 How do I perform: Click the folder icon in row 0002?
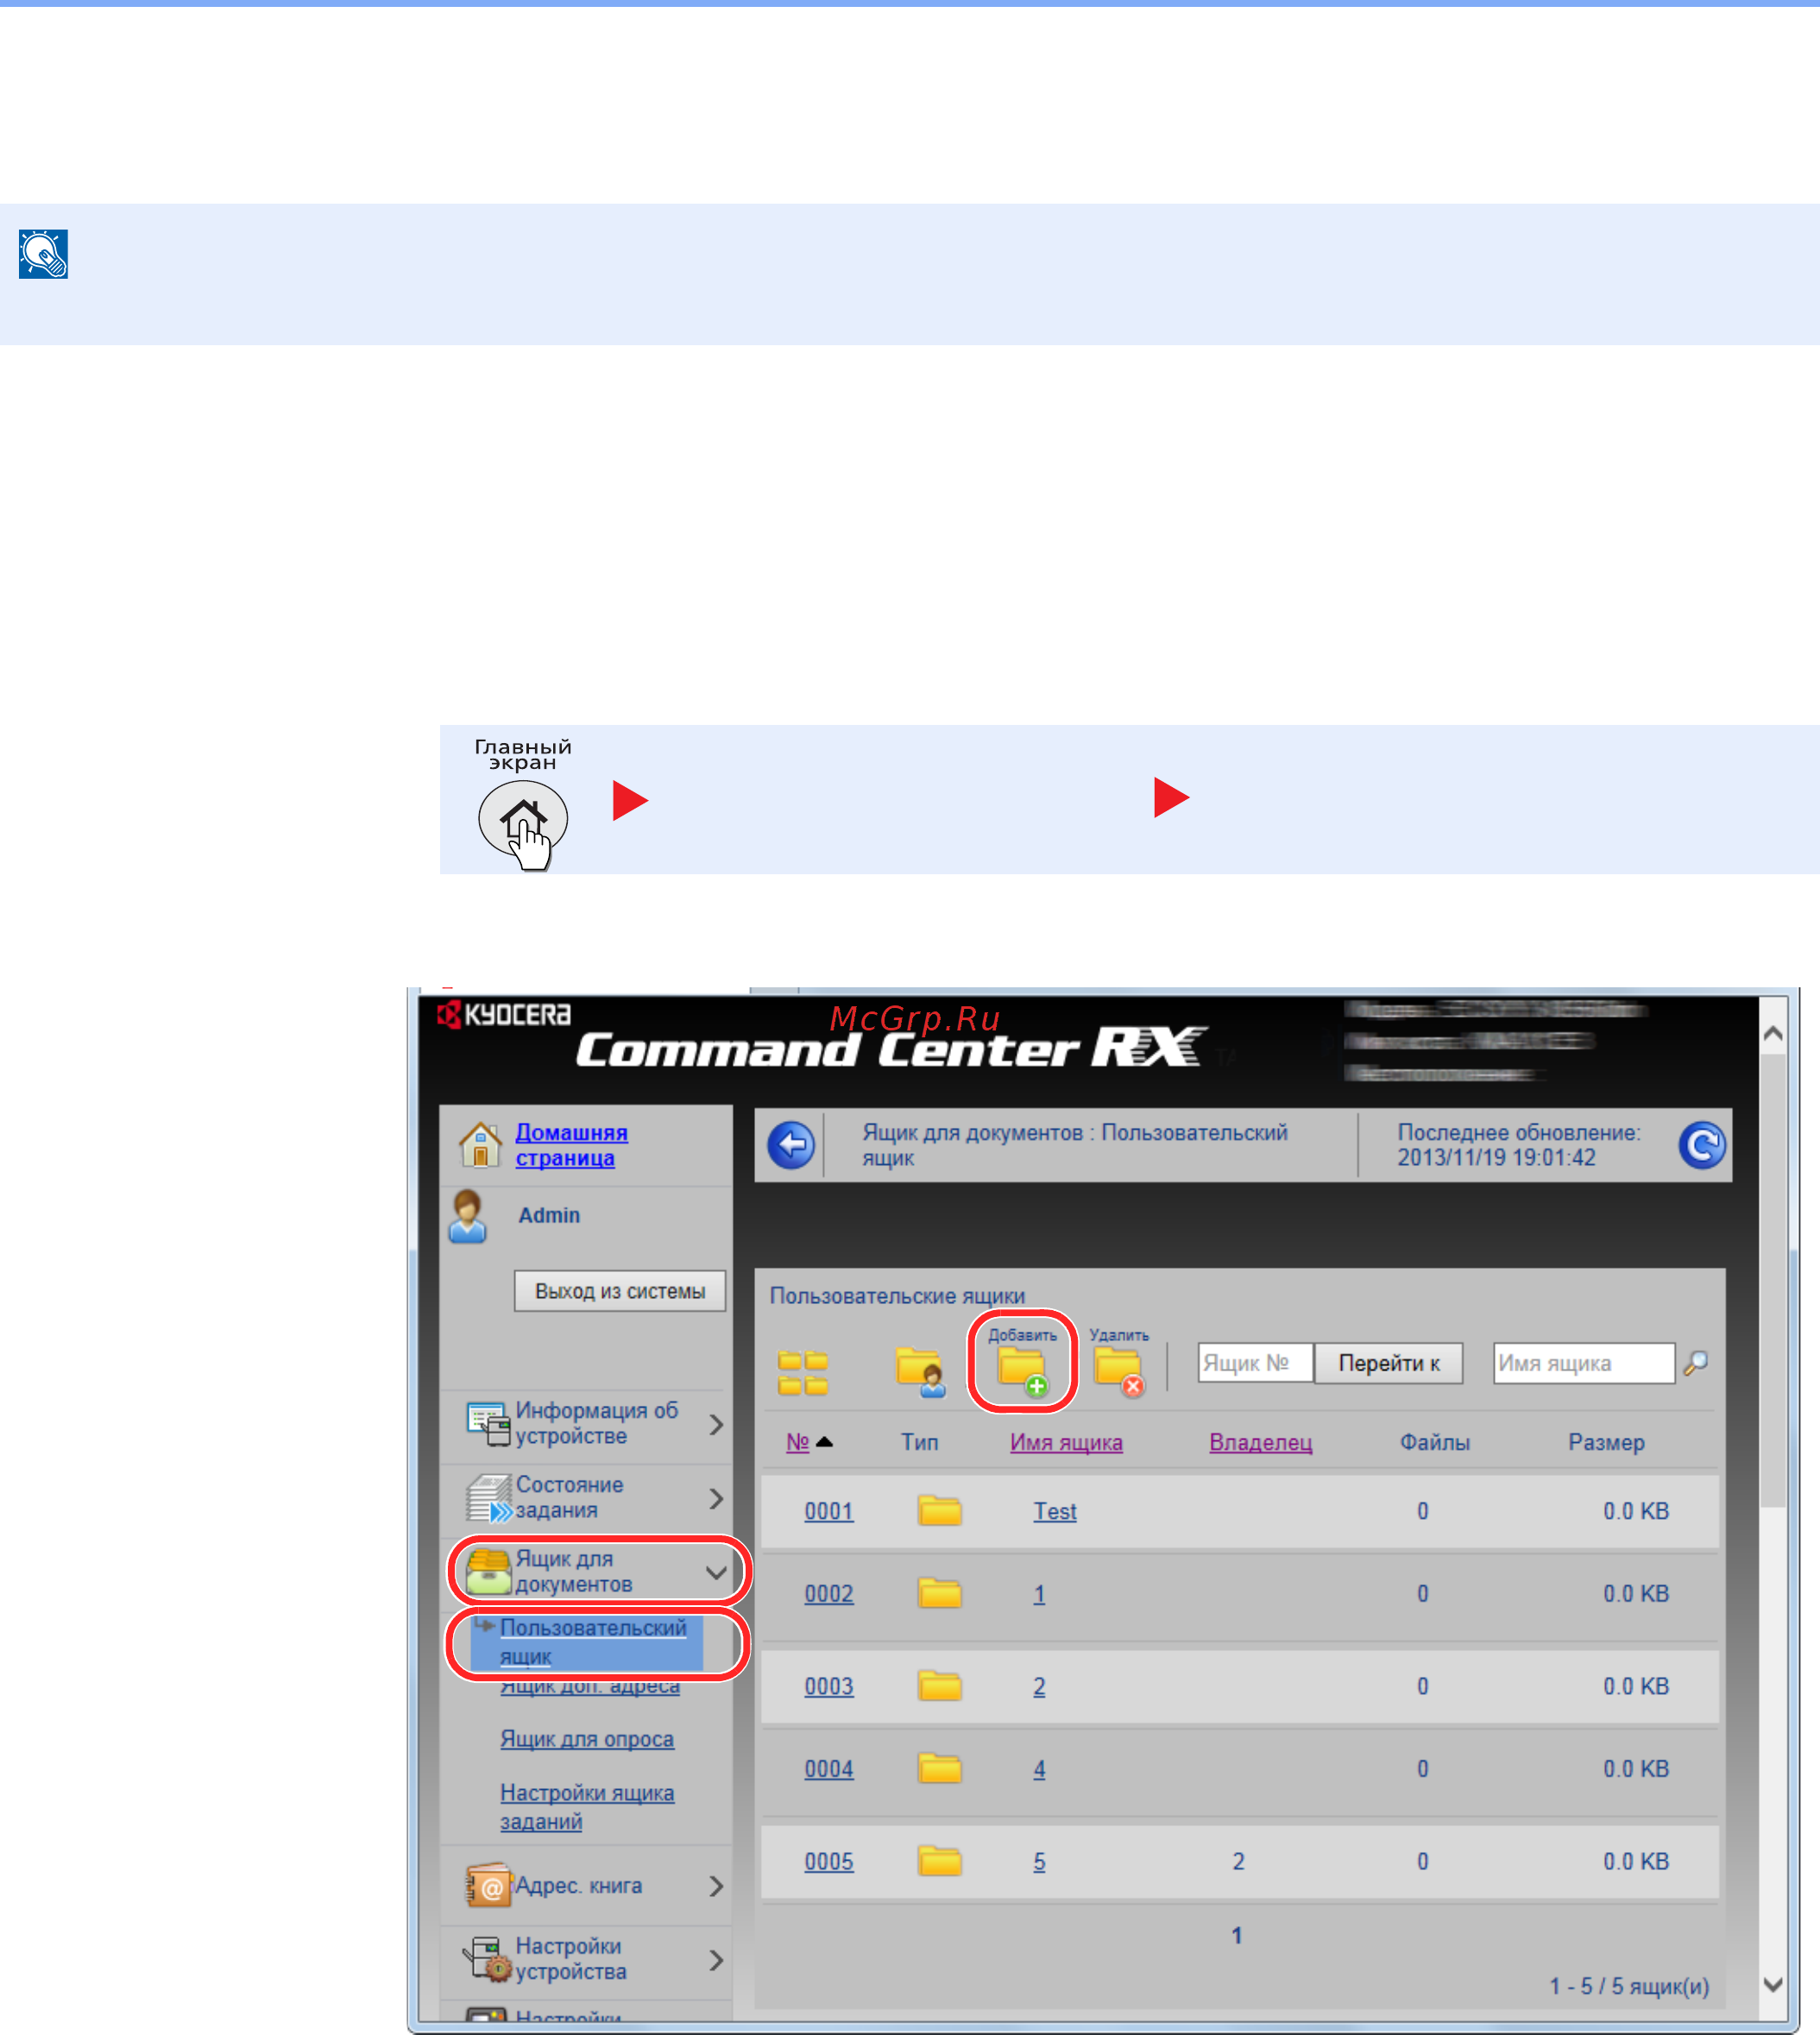940,1593
